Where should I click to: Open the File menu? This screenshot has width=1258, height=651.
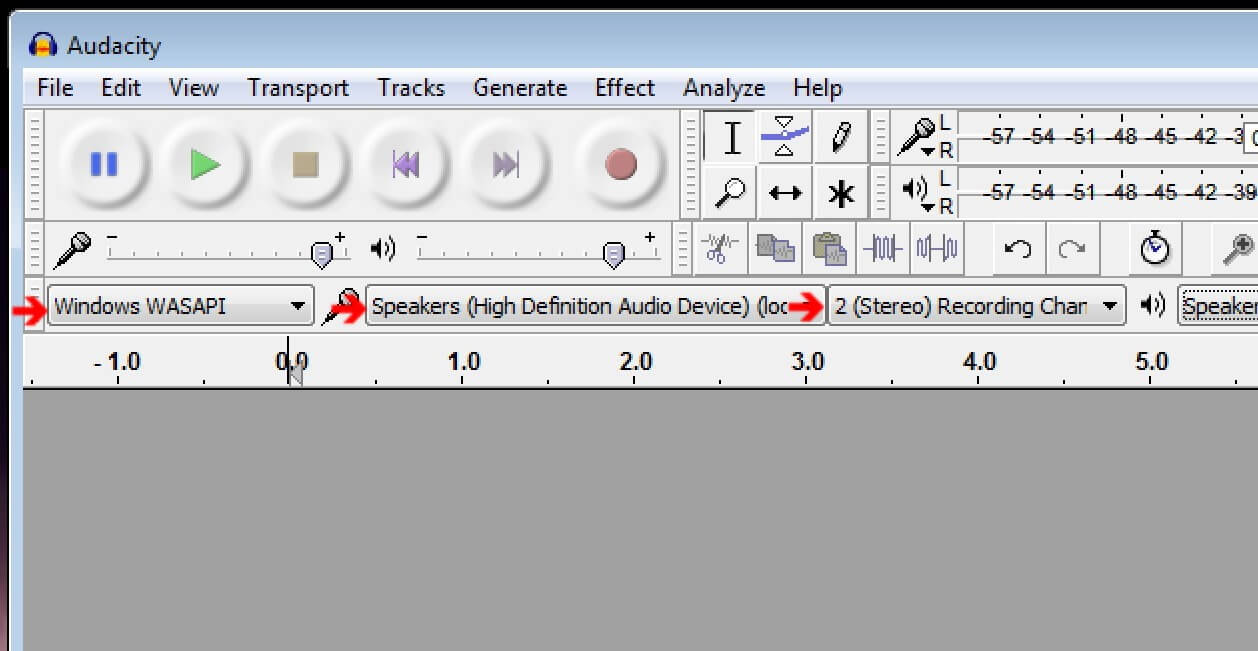[x=55, y=88]
